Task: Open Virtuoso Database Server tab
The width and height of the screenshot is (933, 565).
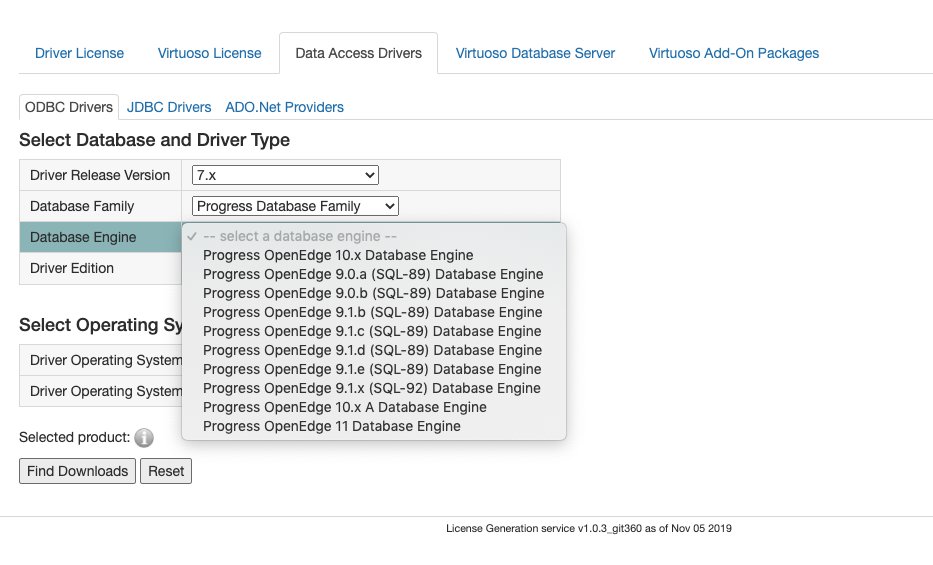Action: (x=535, y=53)
